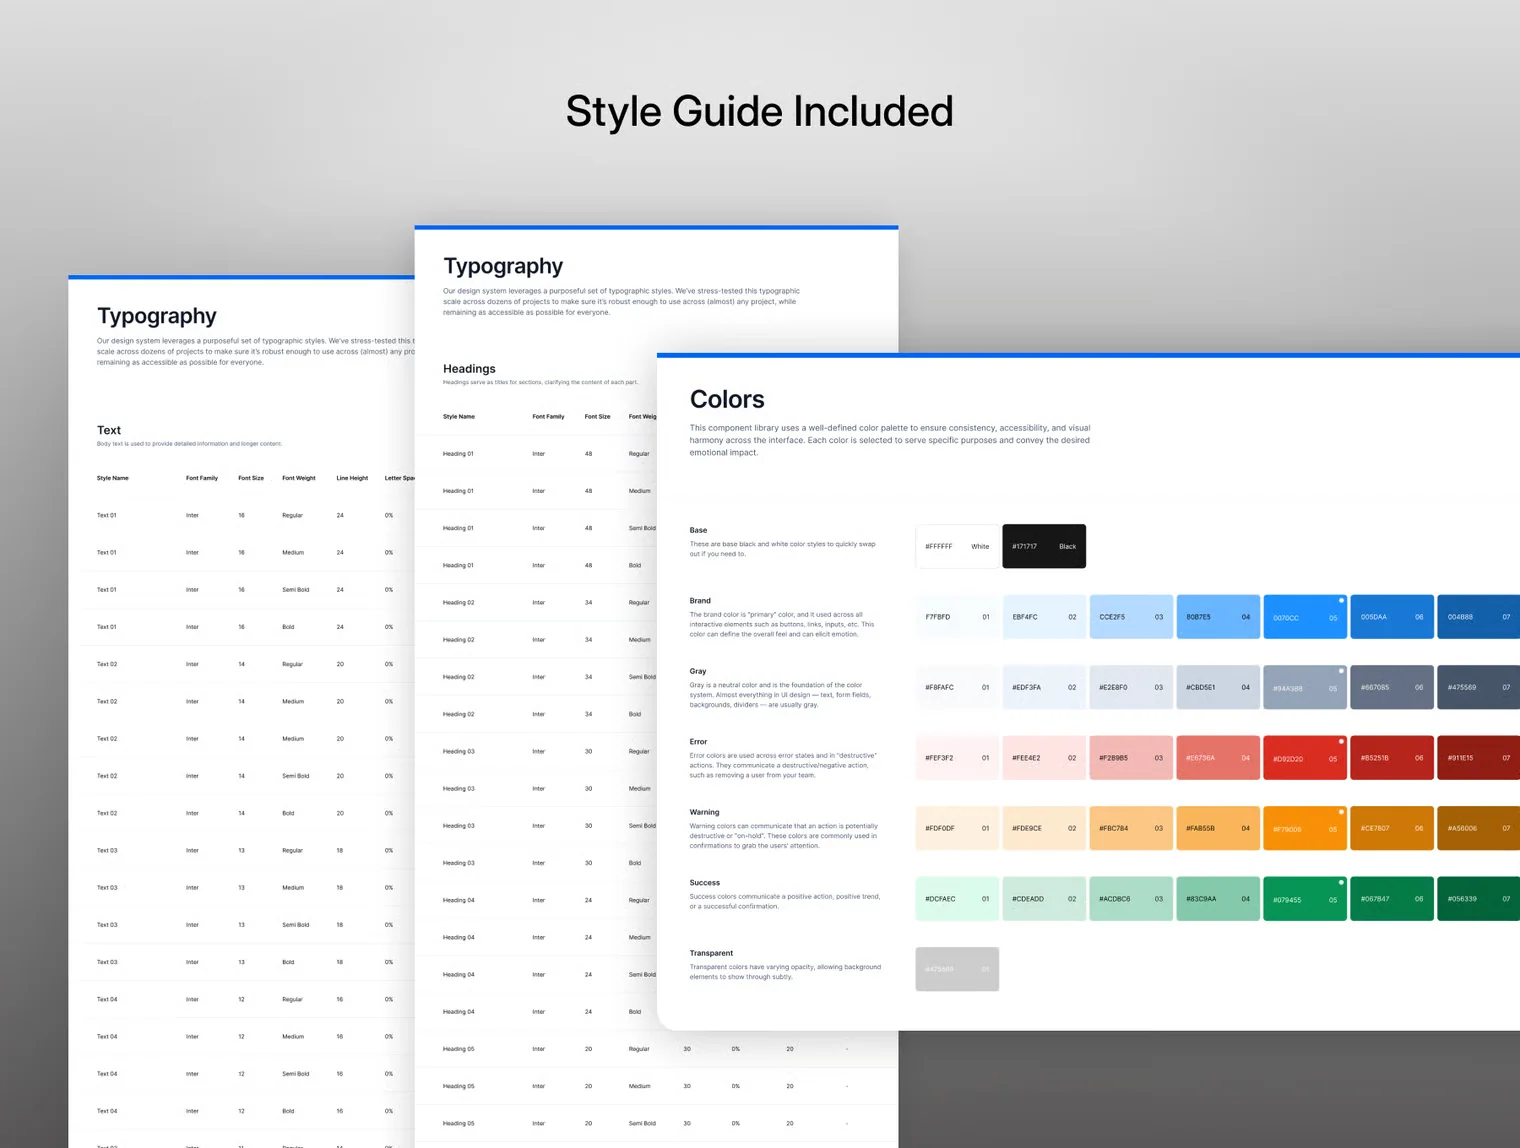Image resolution: width=1520 pixels, height=1148 pixels.
Task: Click the Warning swatch #CE7807 06
Action: click(x=1392, y=828)
